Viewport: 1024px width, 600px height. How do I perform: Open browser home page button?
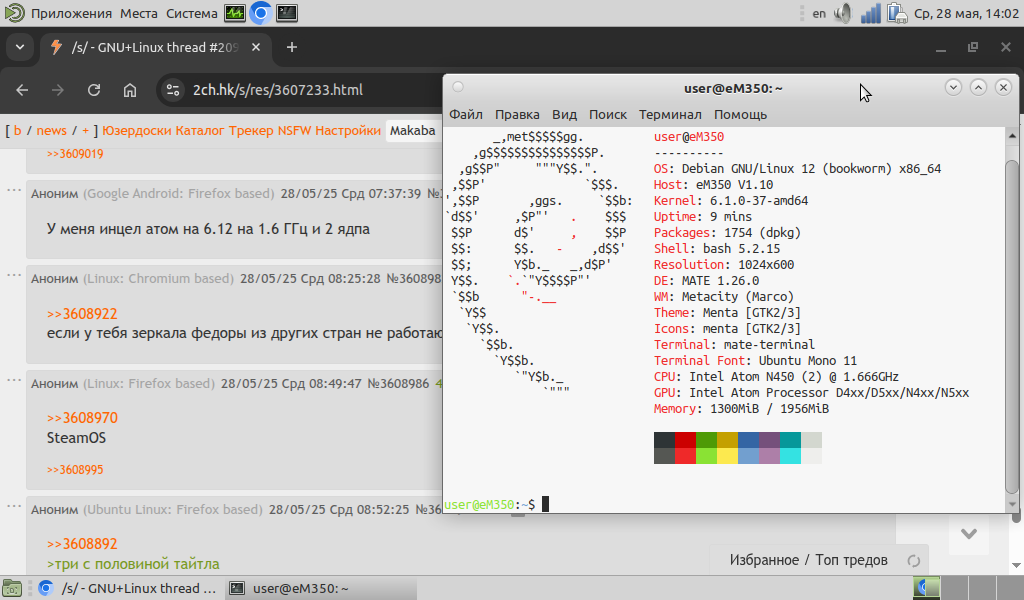tap(130, 90)
